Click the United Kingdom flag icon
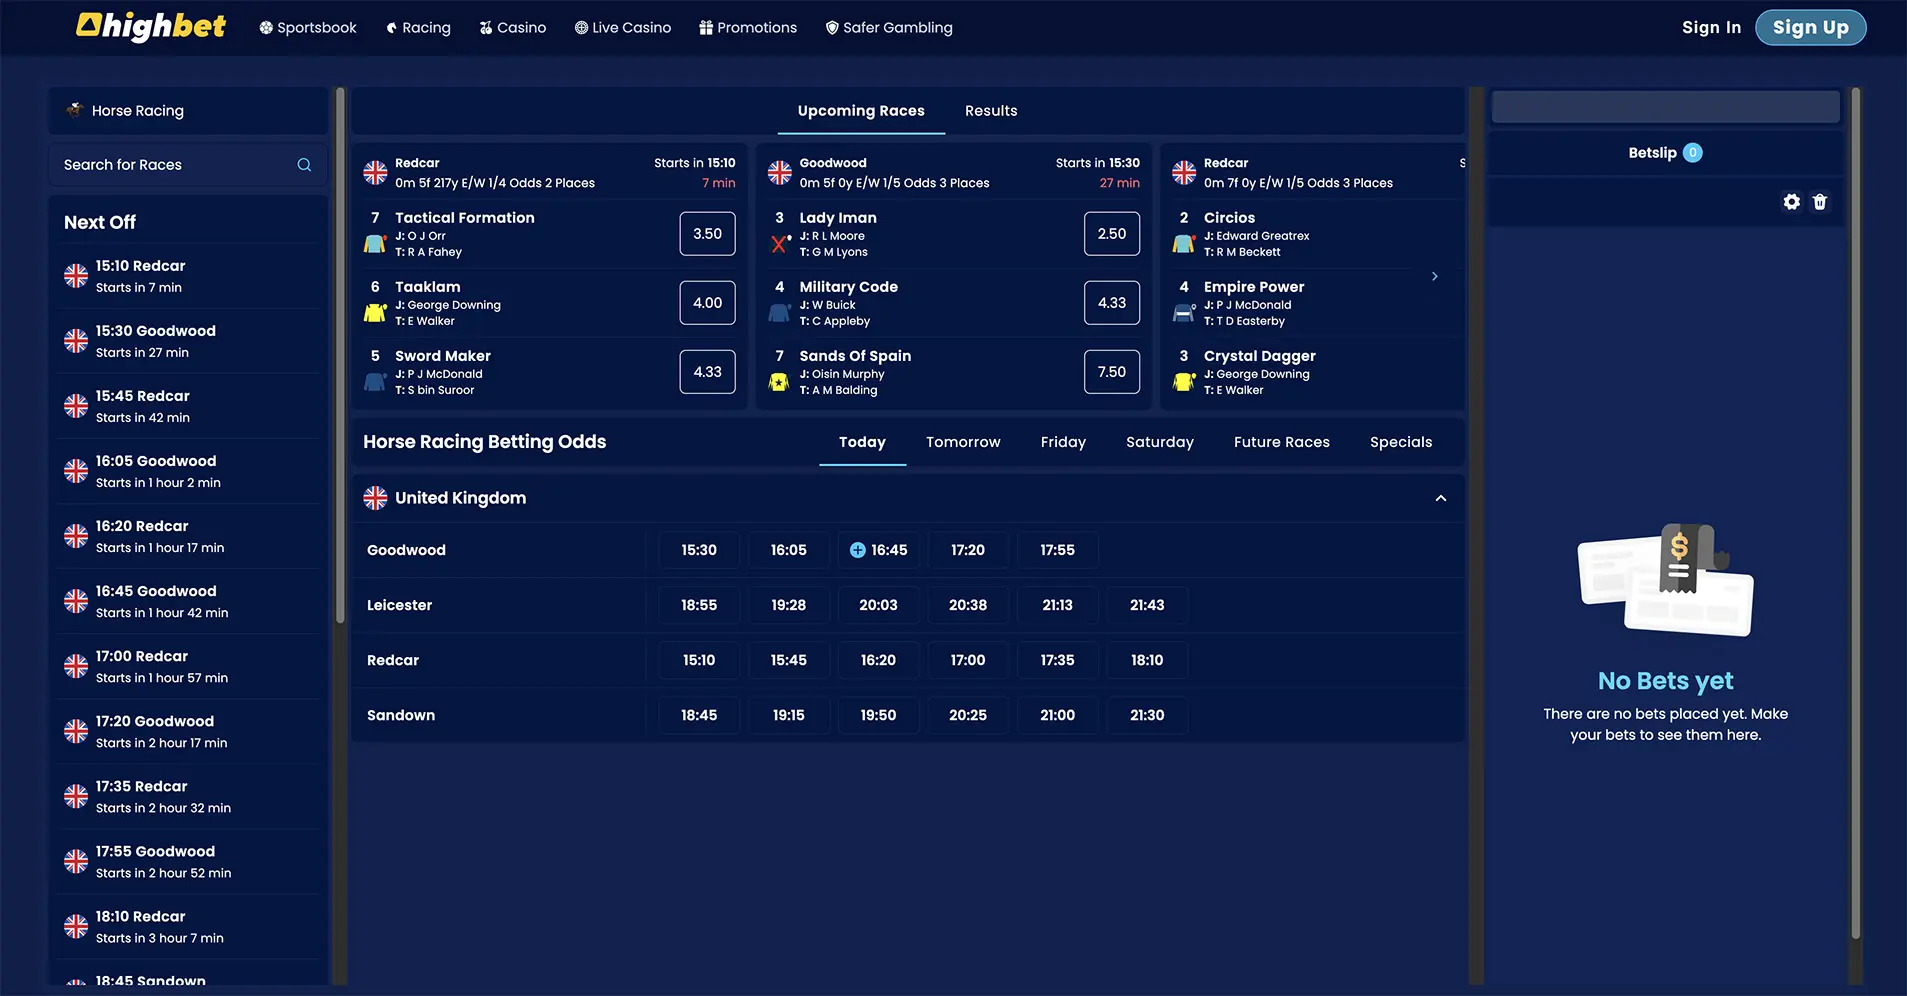1907x996 pixels. point(375,498)
